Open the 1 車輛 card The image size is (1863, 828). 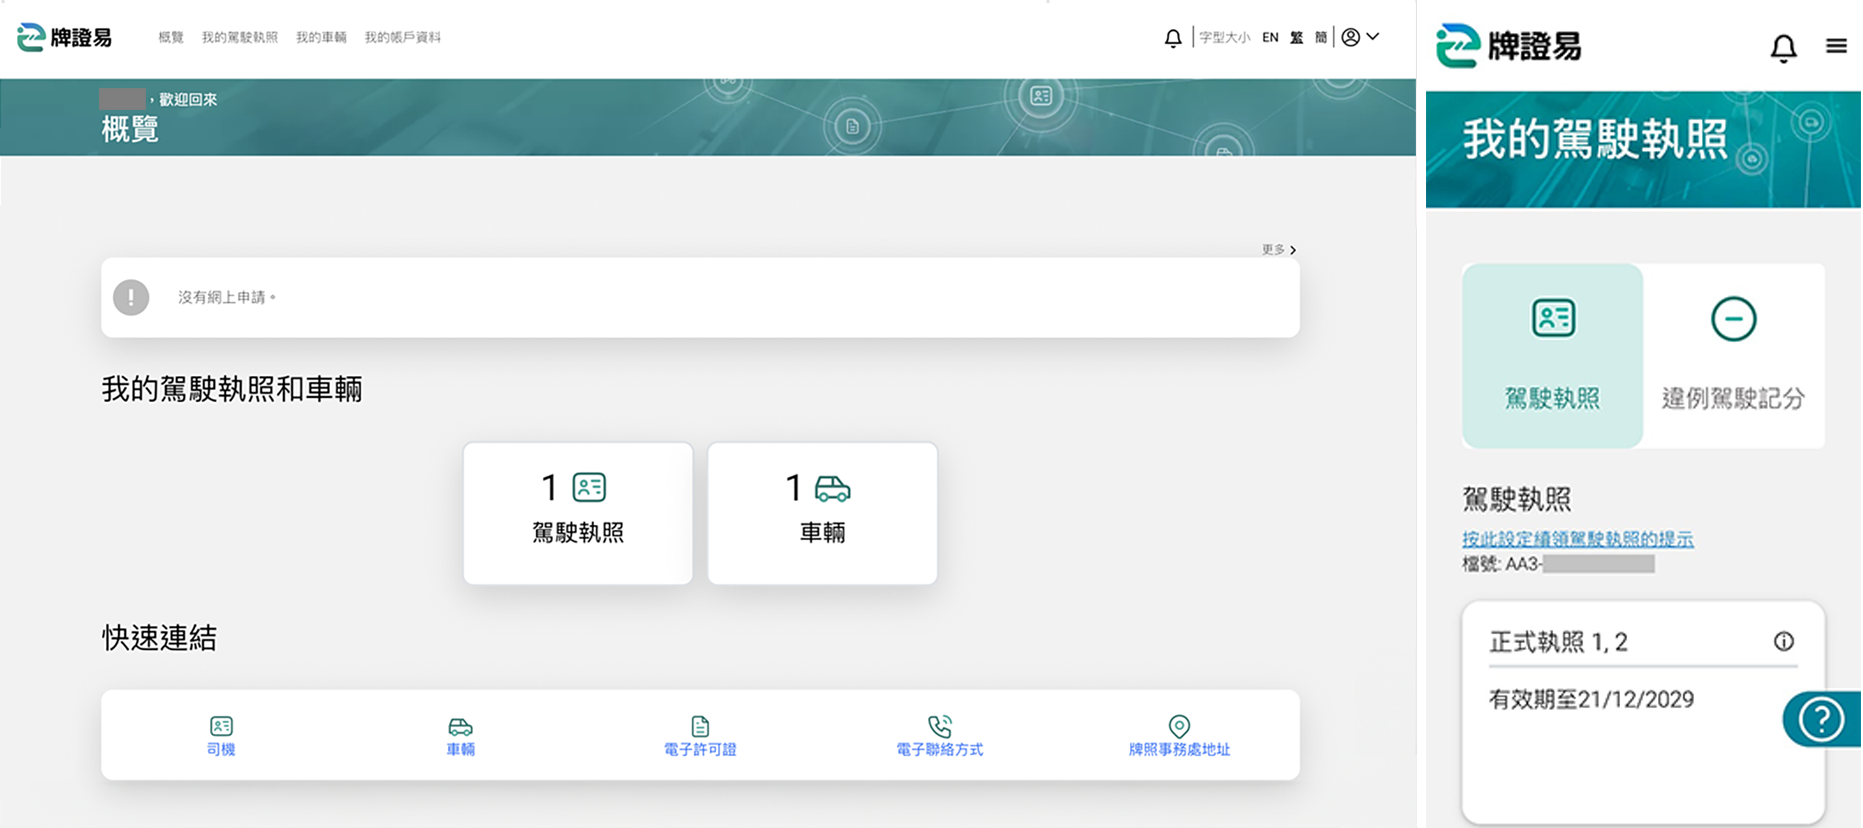pos(822,513)
